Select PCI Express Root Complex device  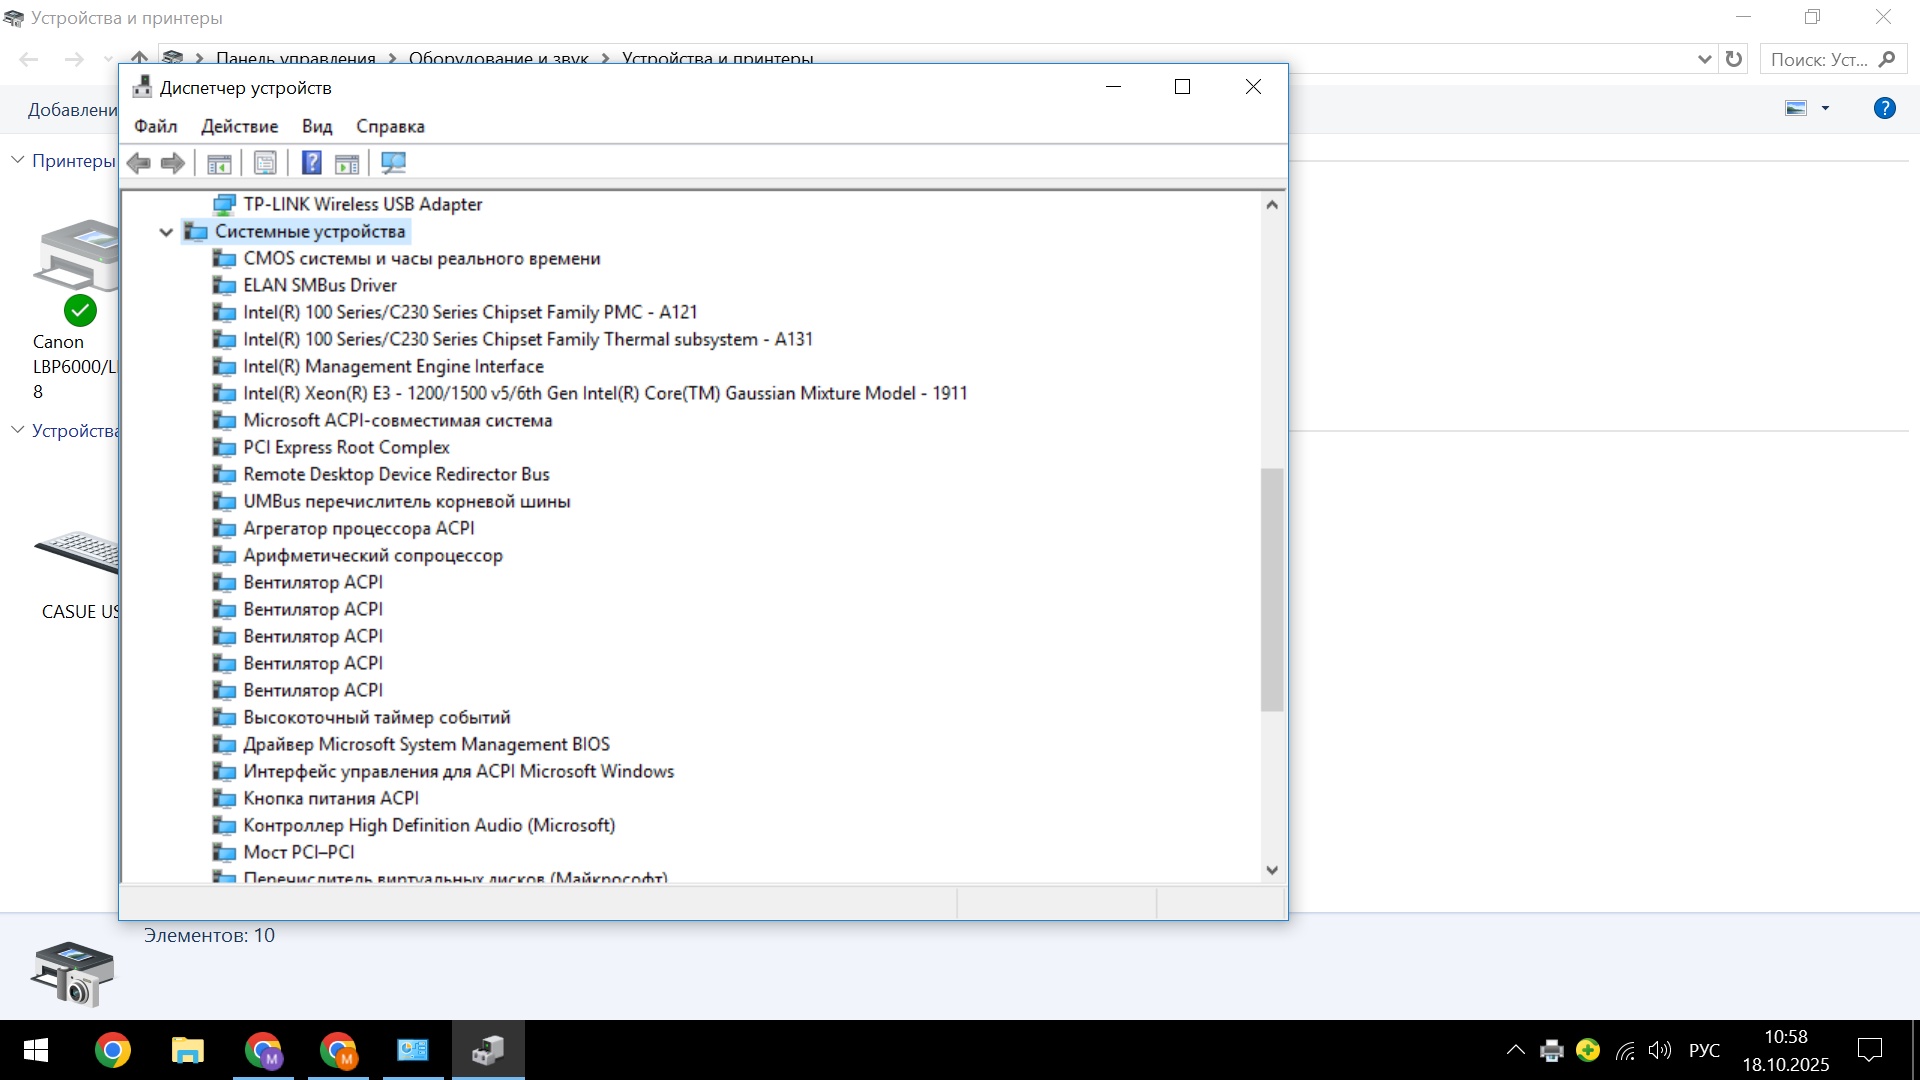point(346,447)
